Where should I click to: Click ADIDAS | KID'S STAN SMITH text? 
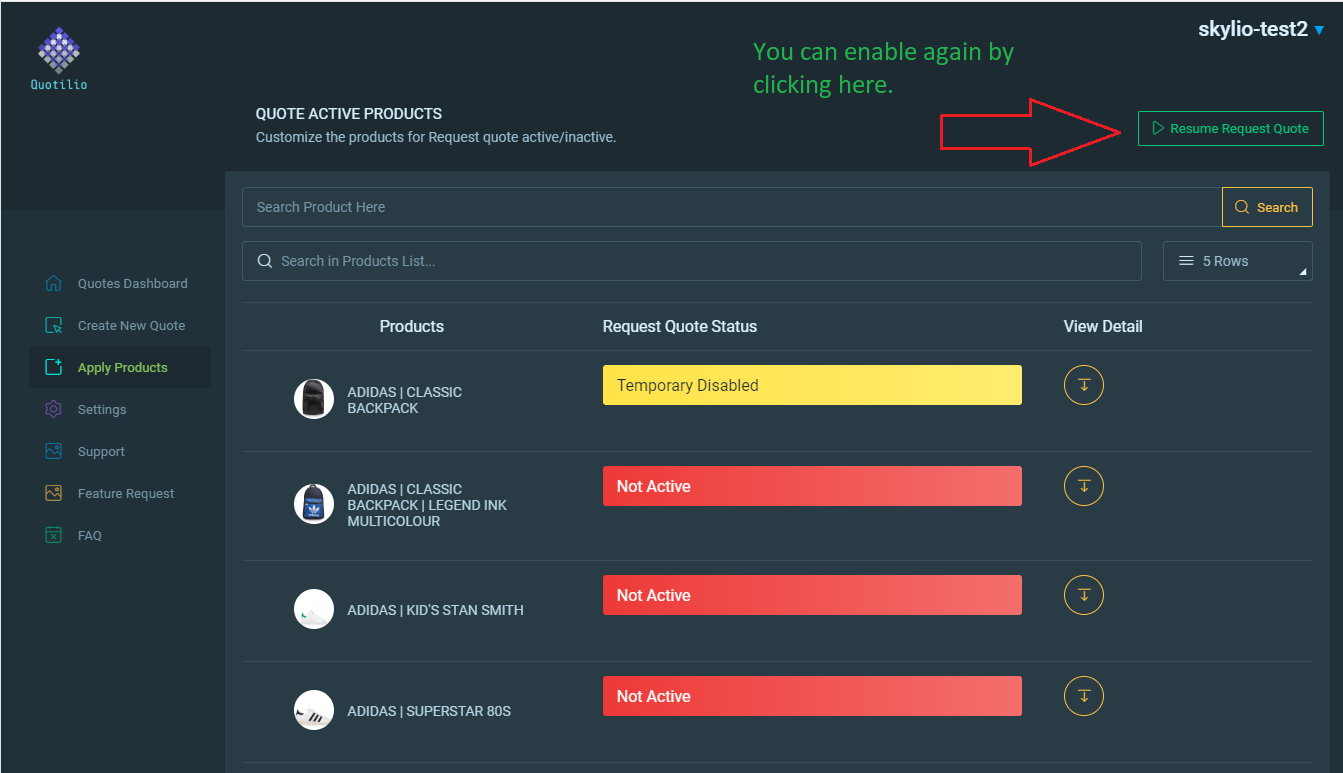point(435,610)
